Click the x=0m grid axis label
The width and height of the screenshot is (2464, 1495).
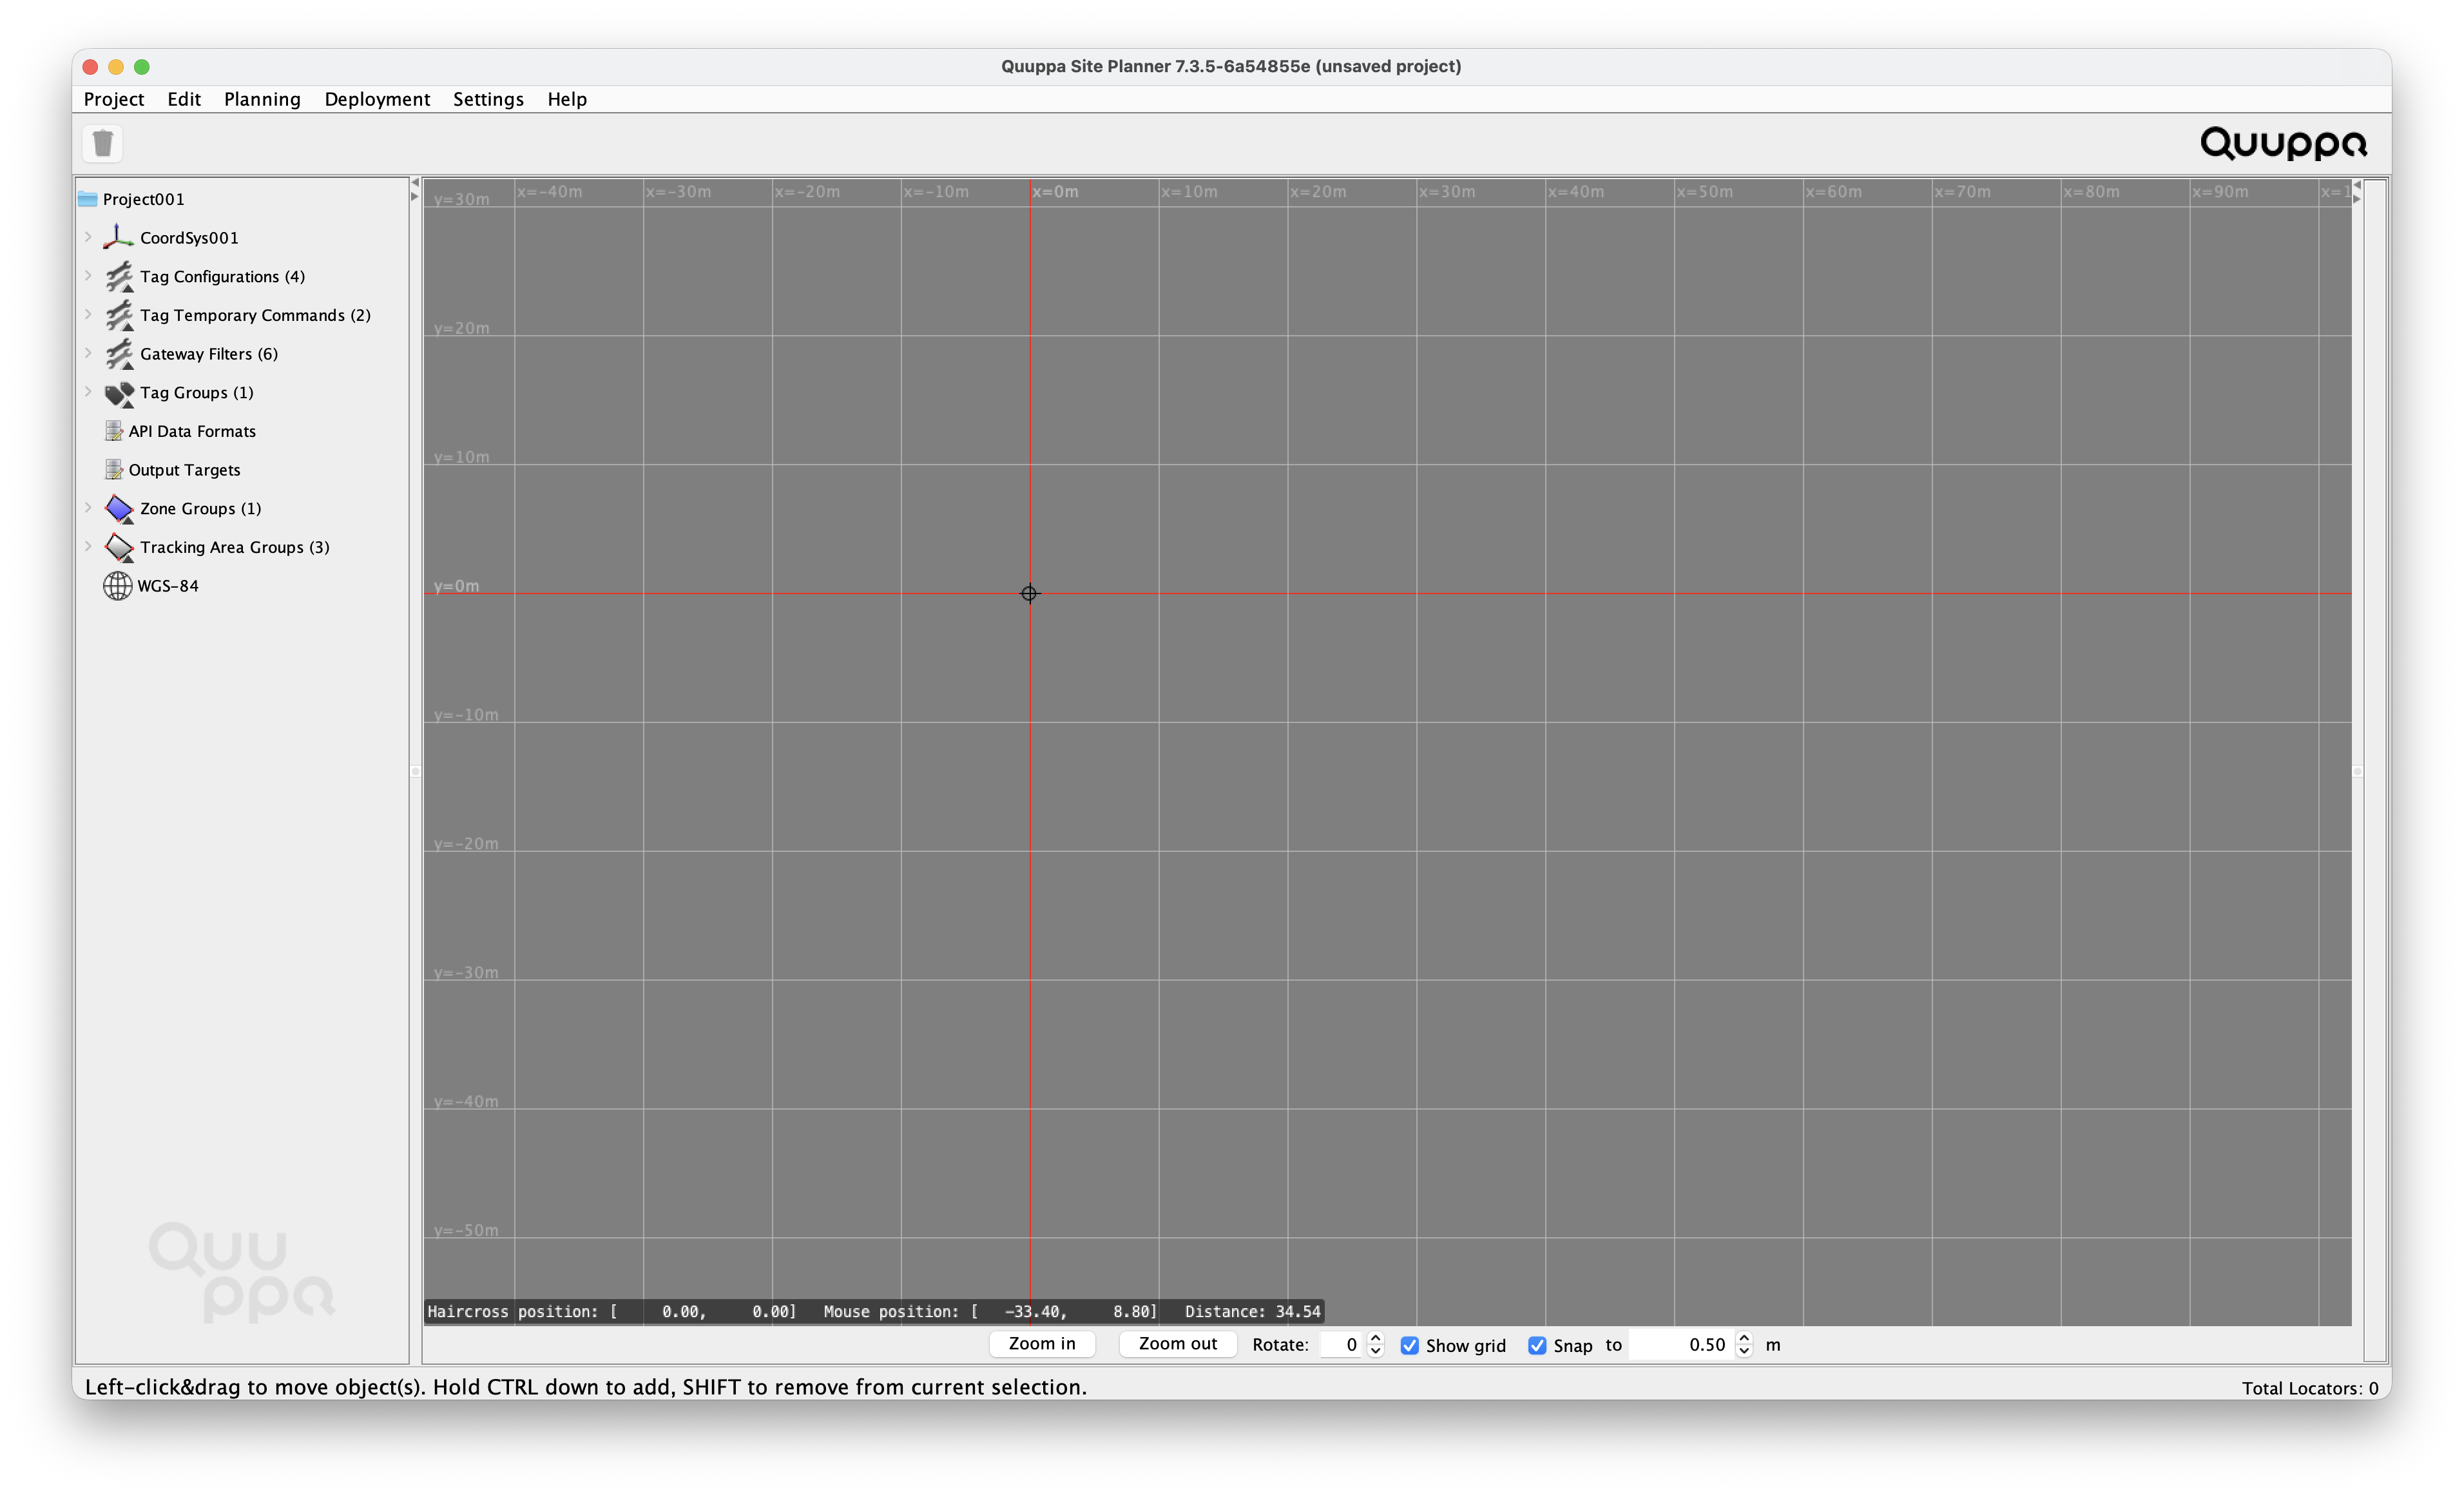[1055, 192]
